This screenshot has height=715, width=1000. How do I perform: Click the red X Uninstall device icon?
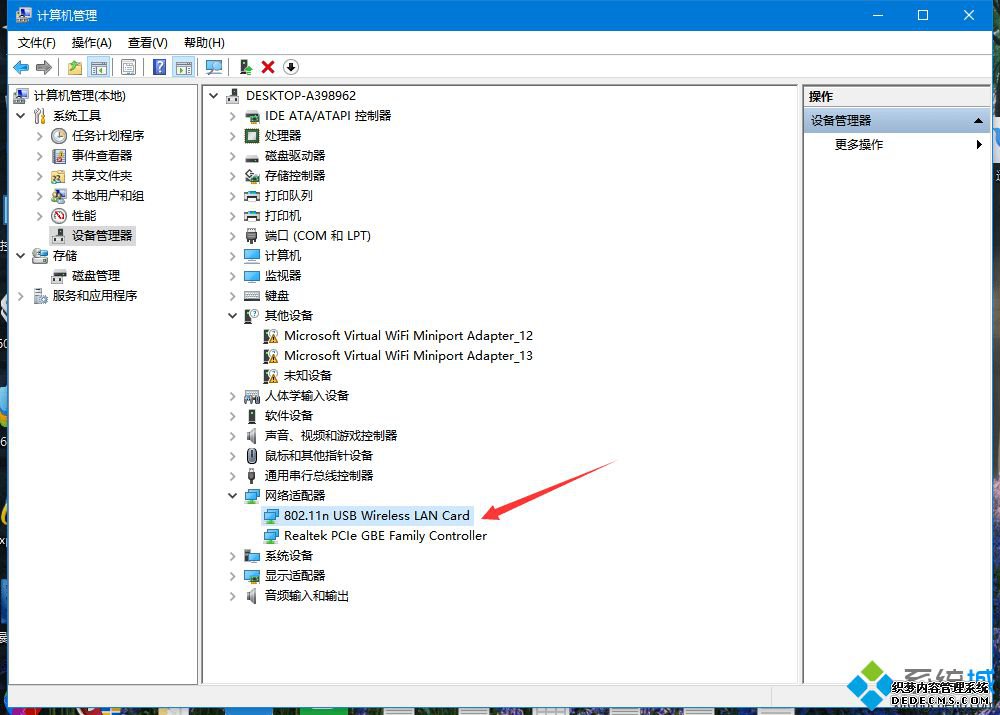tap(268, 67)
